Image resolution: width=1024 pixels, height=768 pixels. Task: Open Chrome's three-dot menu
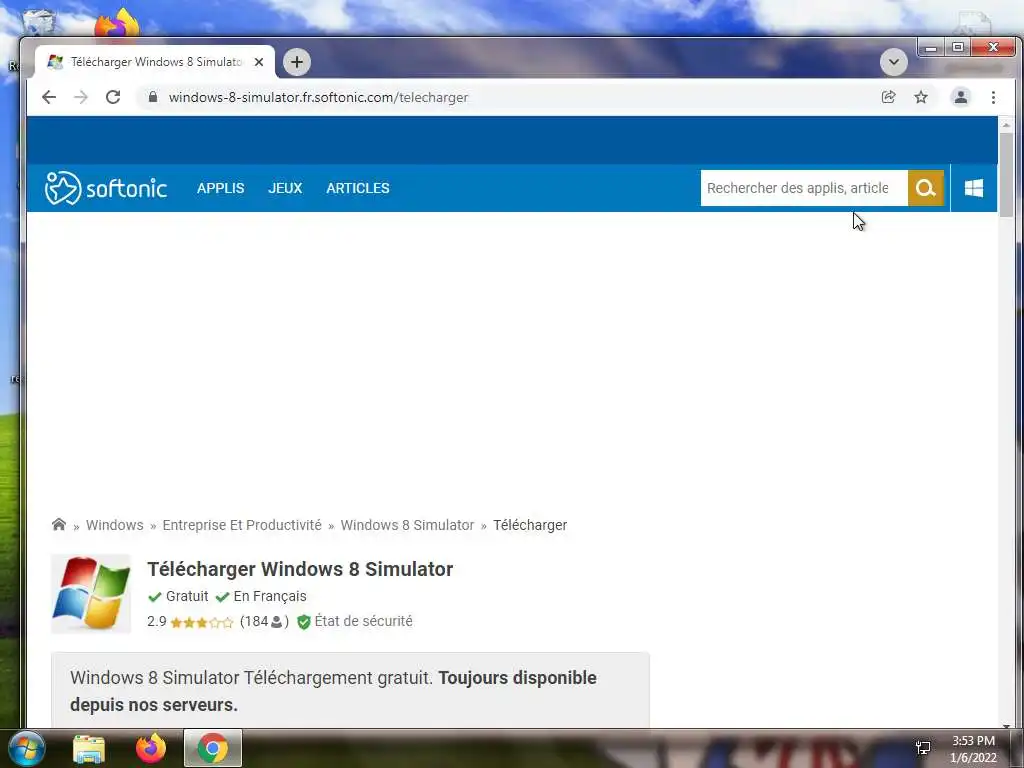[993, 97]
